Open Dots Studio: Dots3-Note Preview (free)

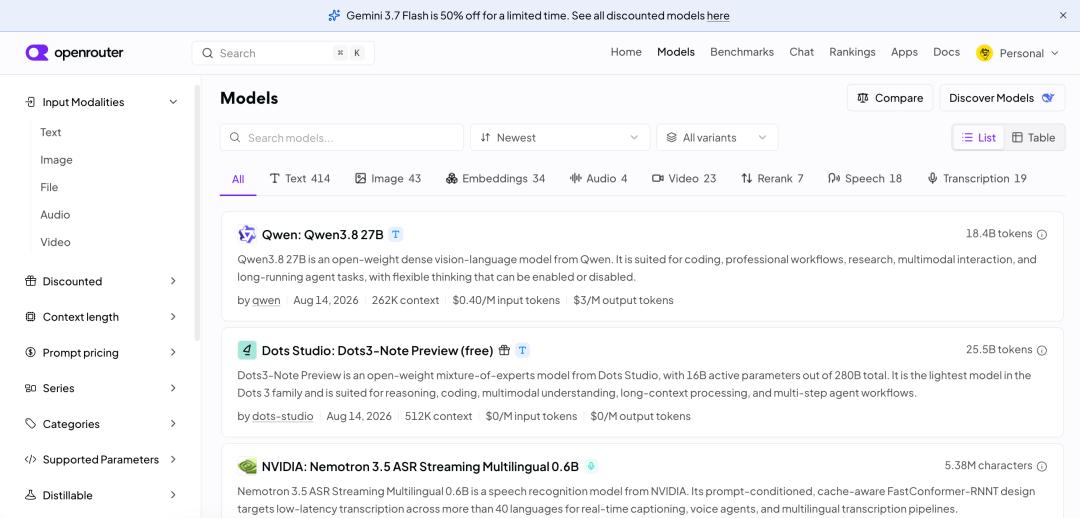click(x=377, y=351)
